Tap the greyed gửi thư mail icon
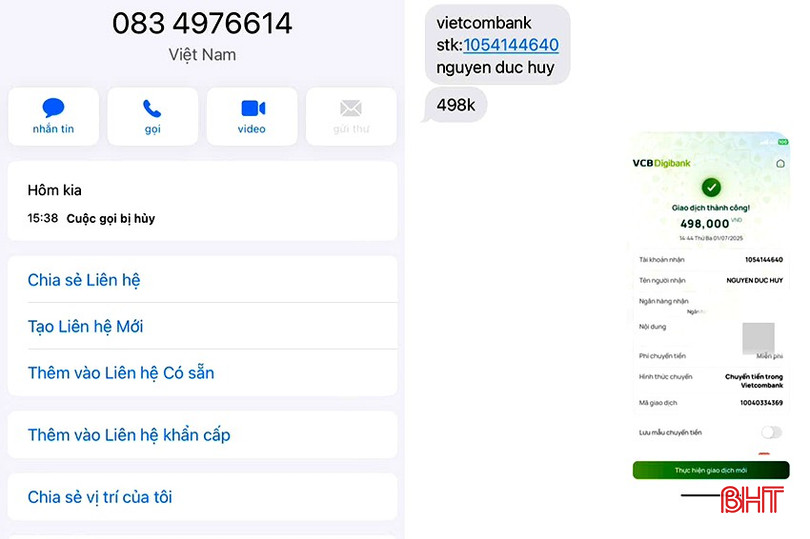Image resolution: width=810 pixels, height=539 pixels. pos(351,109)
